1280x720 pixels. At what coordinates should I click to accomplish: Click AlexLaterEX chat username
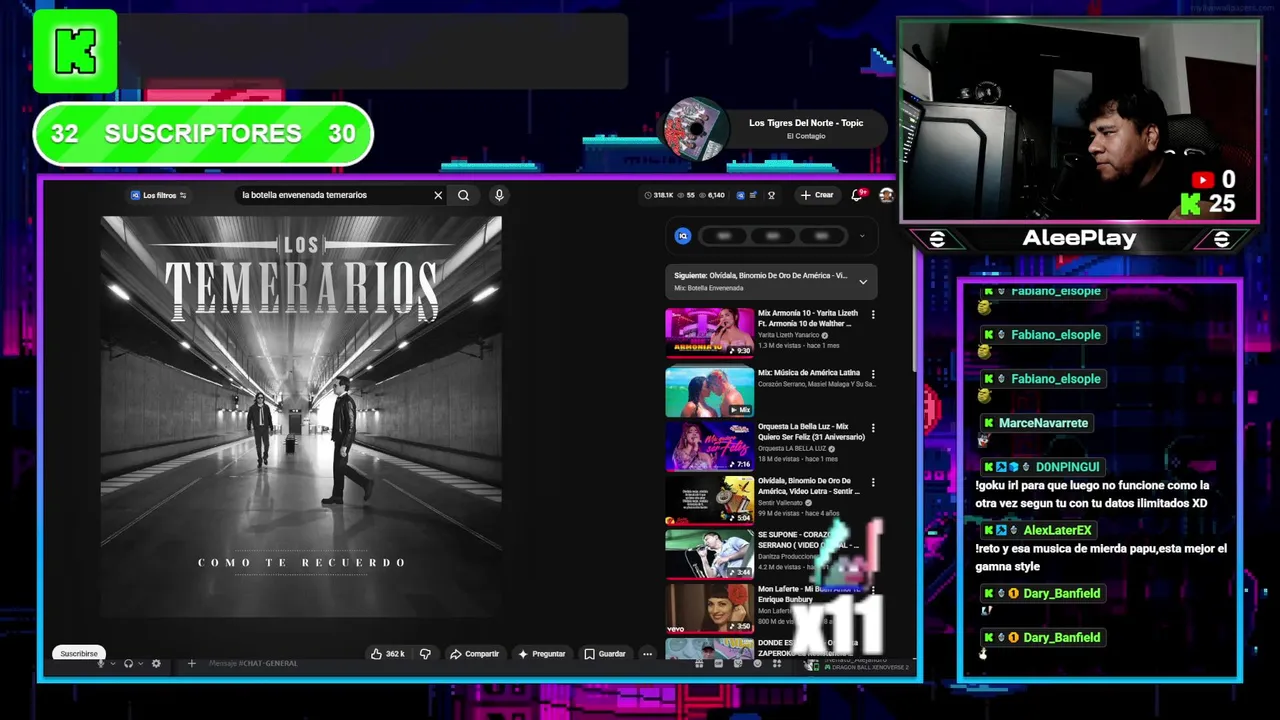point(1057,530)
